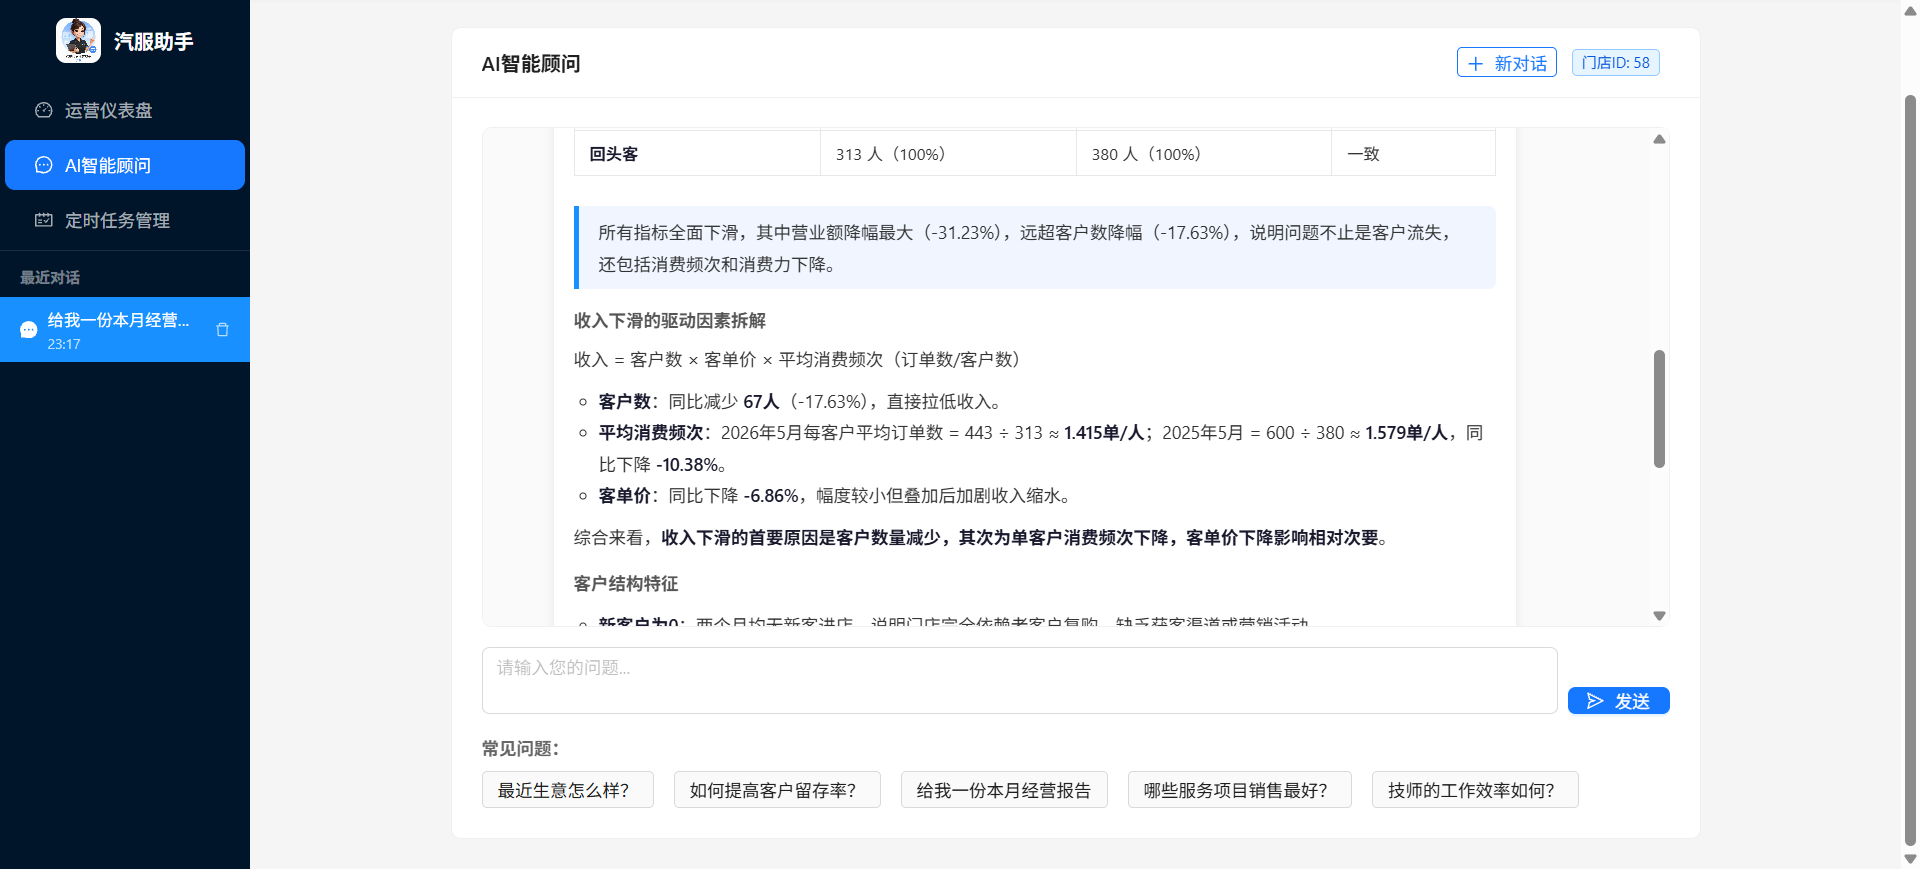This screenshot has height=869, width=1920.
Task: Click the chat icon of the recent conversation
Action: [x=28, y=330]
